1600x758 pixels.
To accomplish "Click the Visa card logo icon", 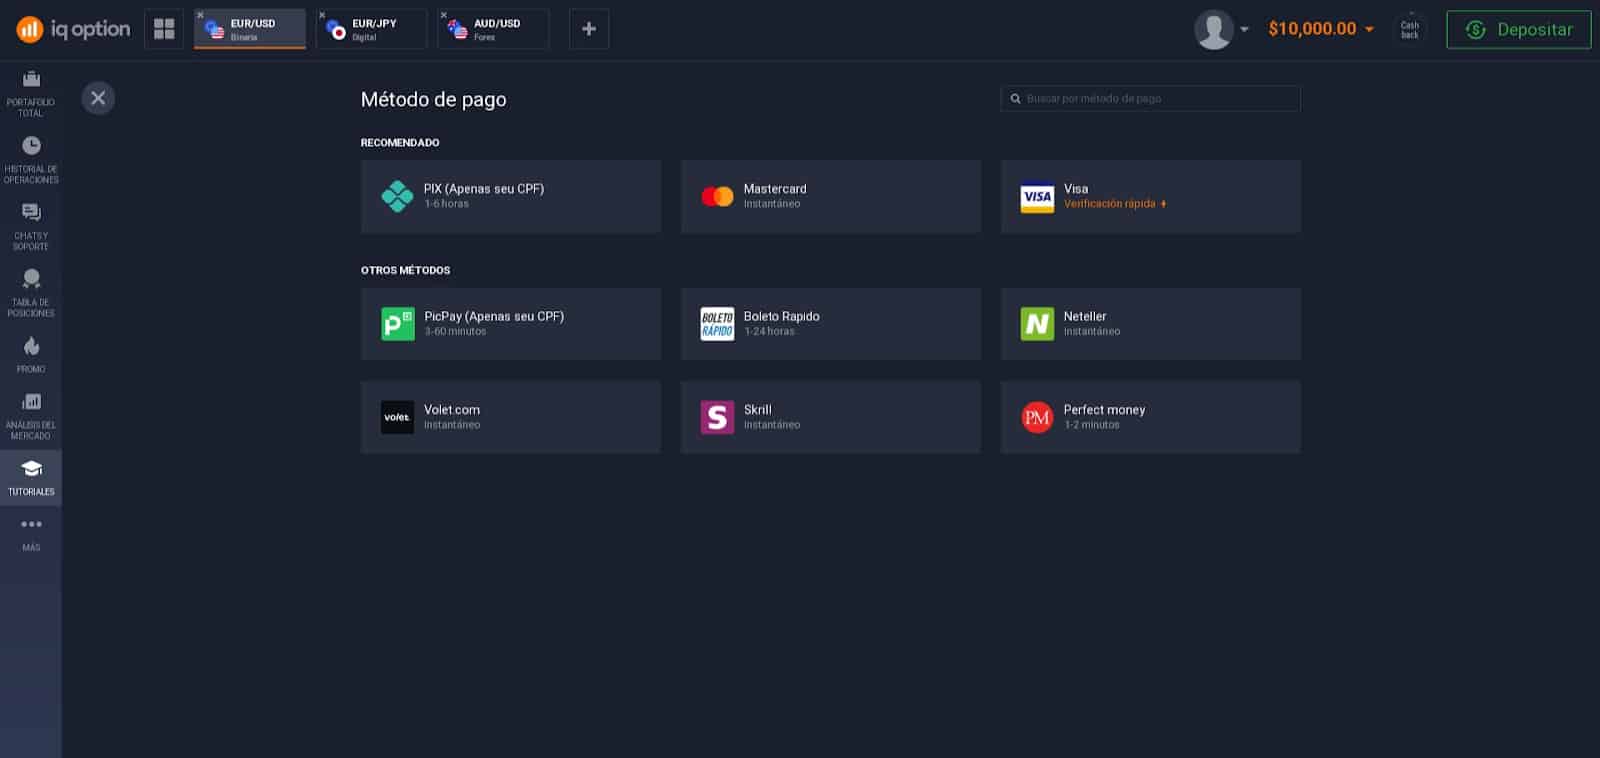I will coord(1037,197).
